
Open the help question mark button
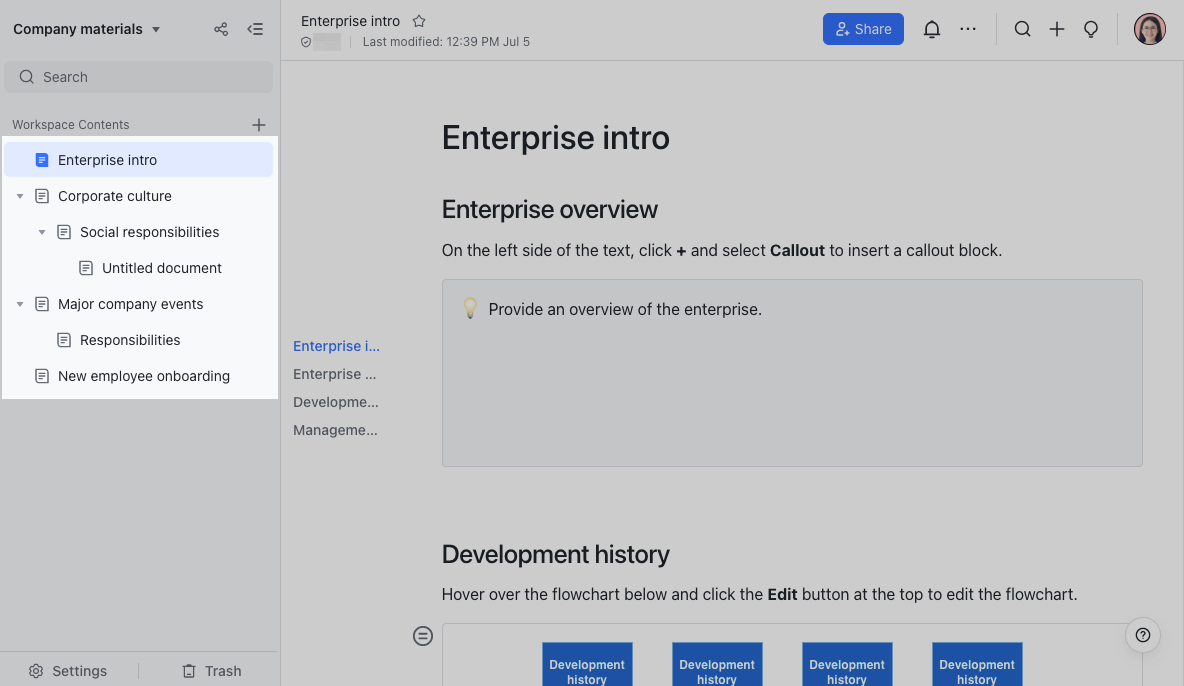pos(1143,635)
